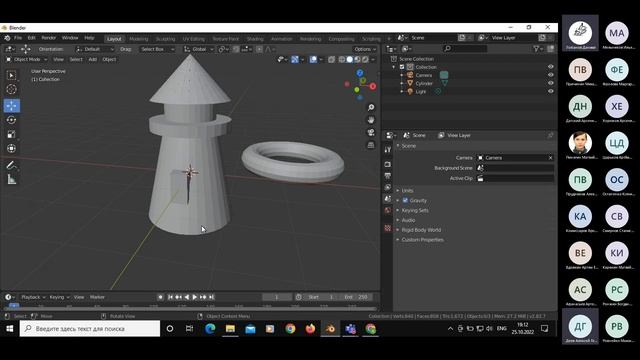Click the red X axis on the navigation gizmo
640x360 pixels.
[x=373, y=87]
